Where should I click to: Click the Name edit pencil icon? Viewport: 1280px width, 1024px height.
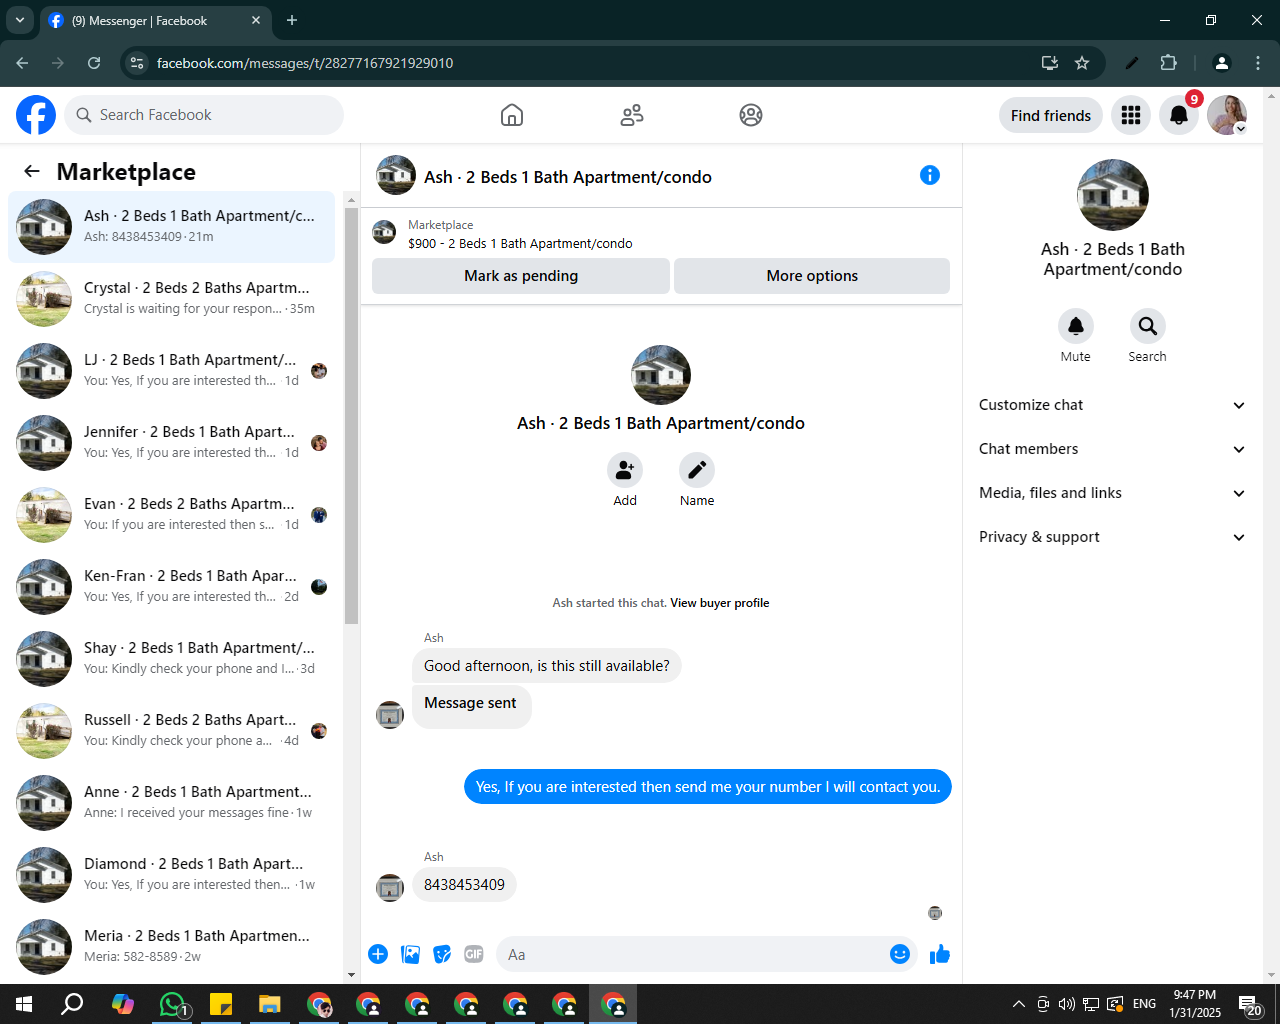click(697, 470)
